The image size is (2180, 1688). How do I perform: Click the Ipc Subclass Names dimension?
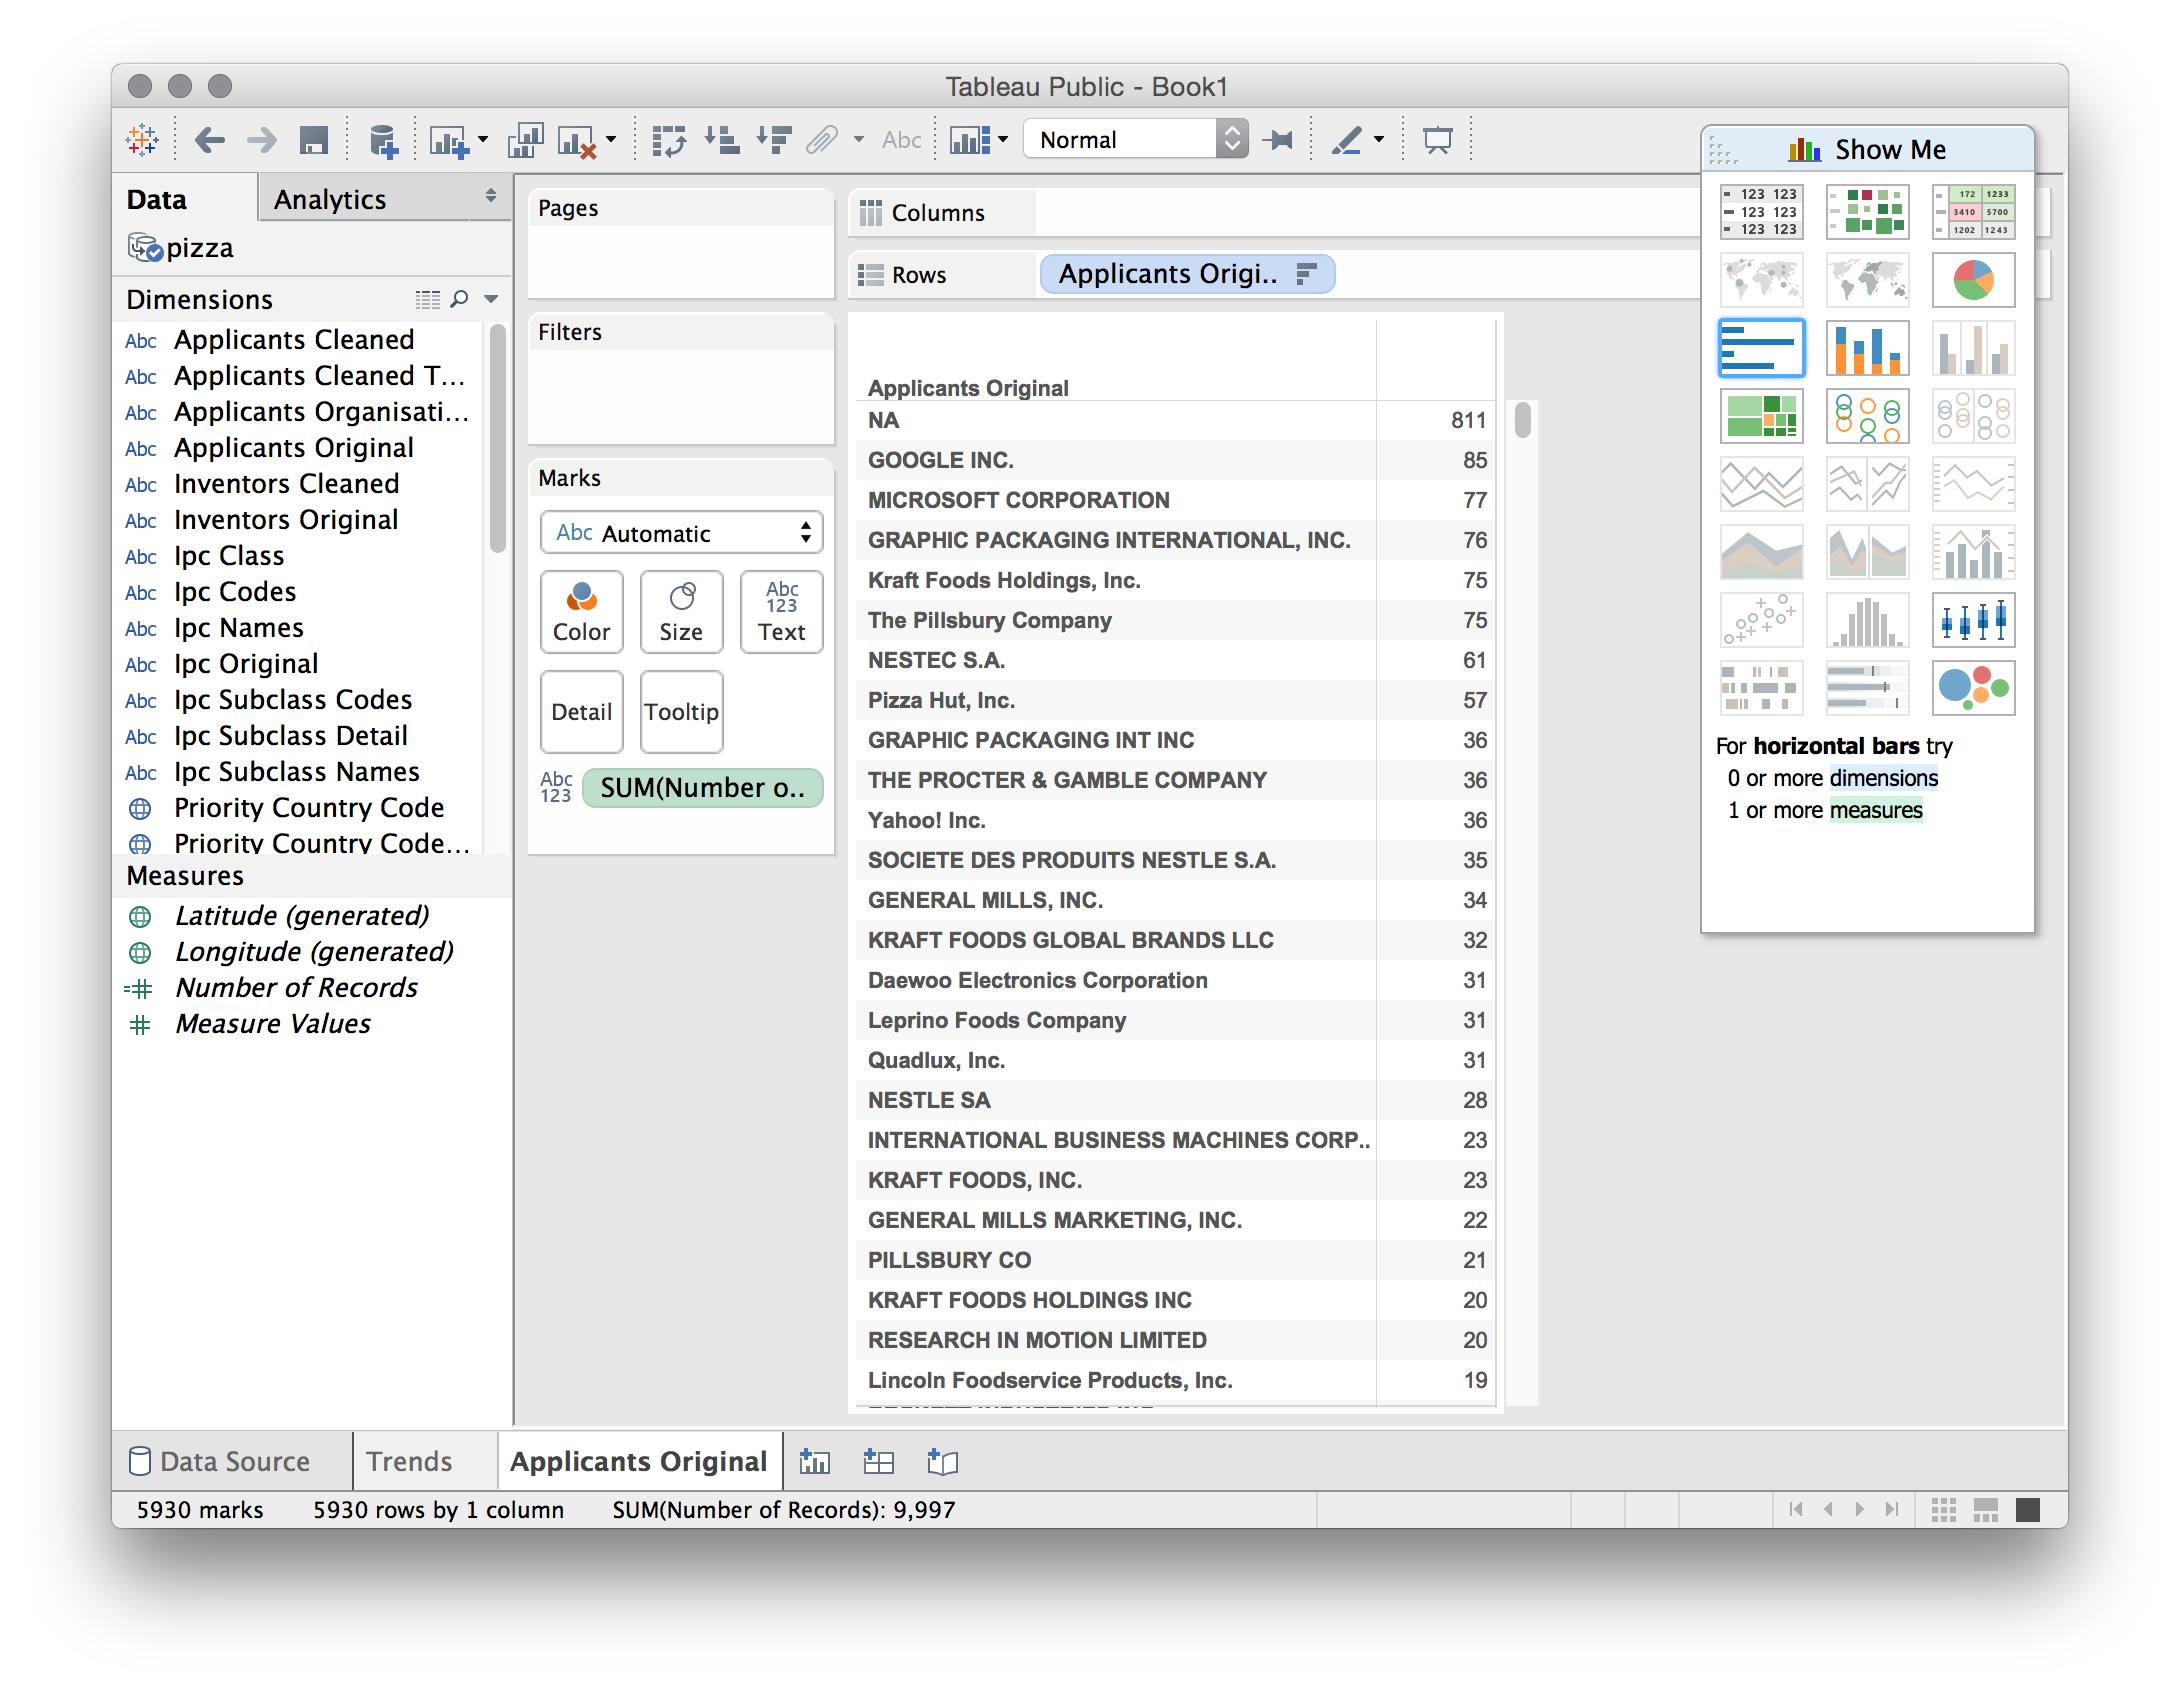click(297, 772)
